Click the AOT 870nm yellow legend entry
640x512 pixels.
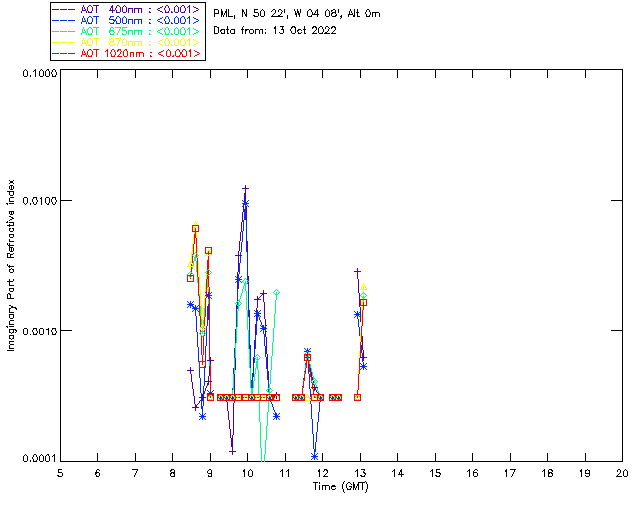[x=127, y=42]
